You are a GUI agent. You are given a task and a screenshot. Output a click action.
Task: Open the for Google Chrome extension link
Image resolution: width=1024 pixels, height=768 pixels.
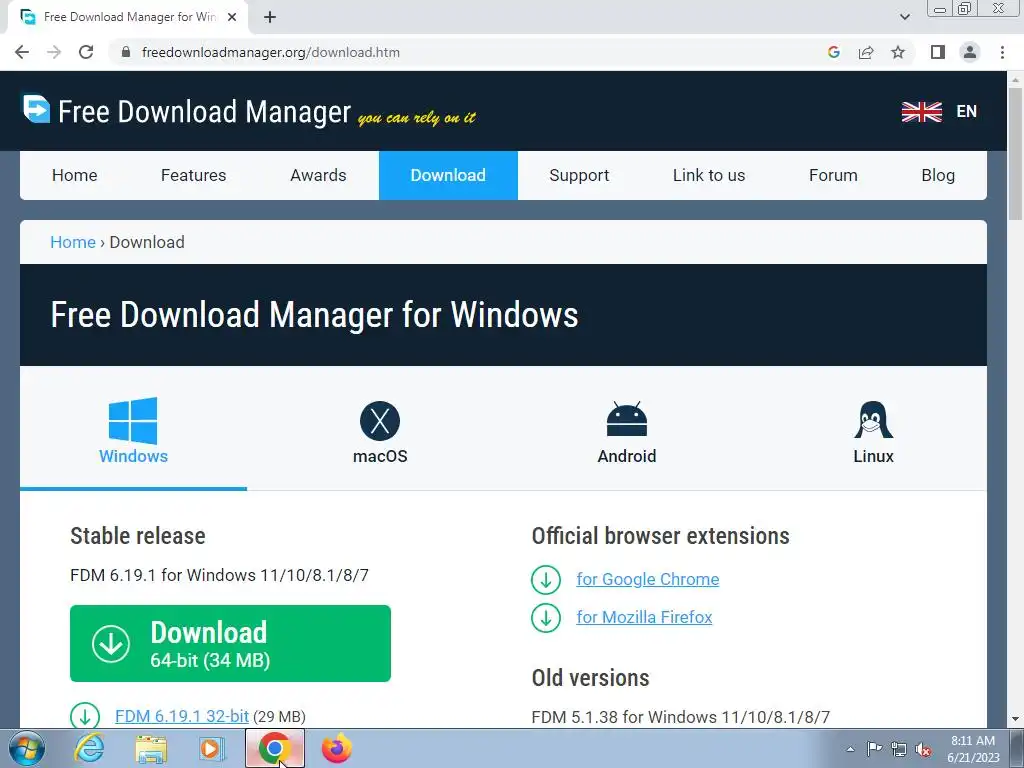(x=647, y=579)
